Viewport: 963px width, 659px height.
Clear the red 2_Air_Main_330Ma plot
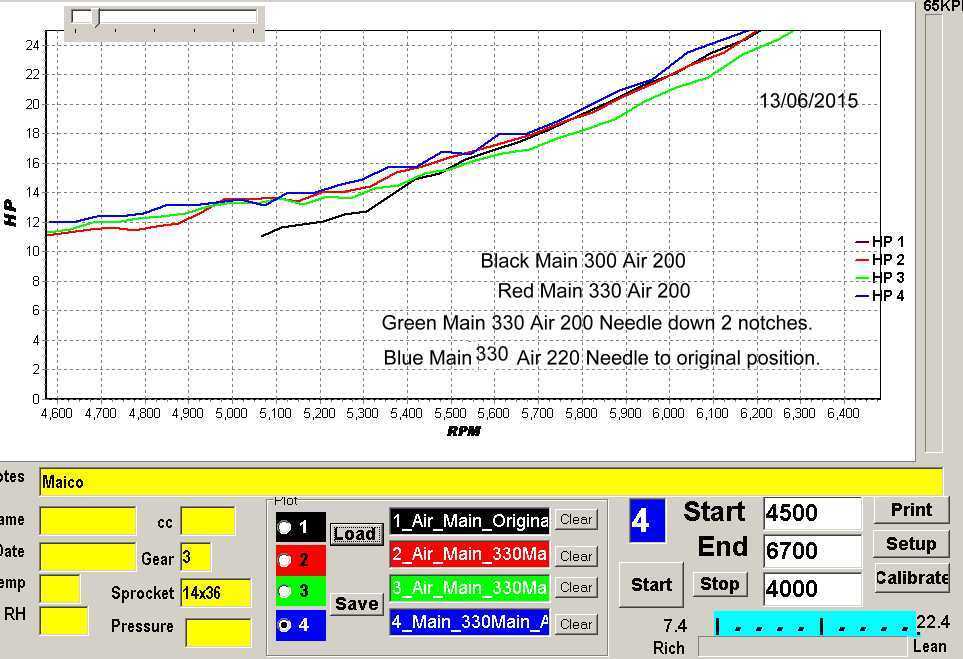pos(576,556)
